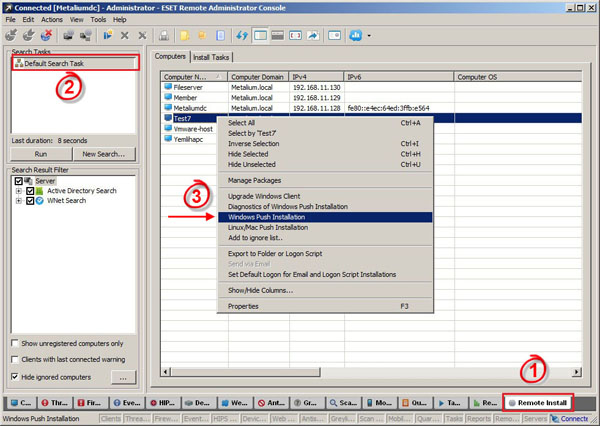Uncheck Hide ignored computers
Screen dimensions: 600x426
click(15, 377)
